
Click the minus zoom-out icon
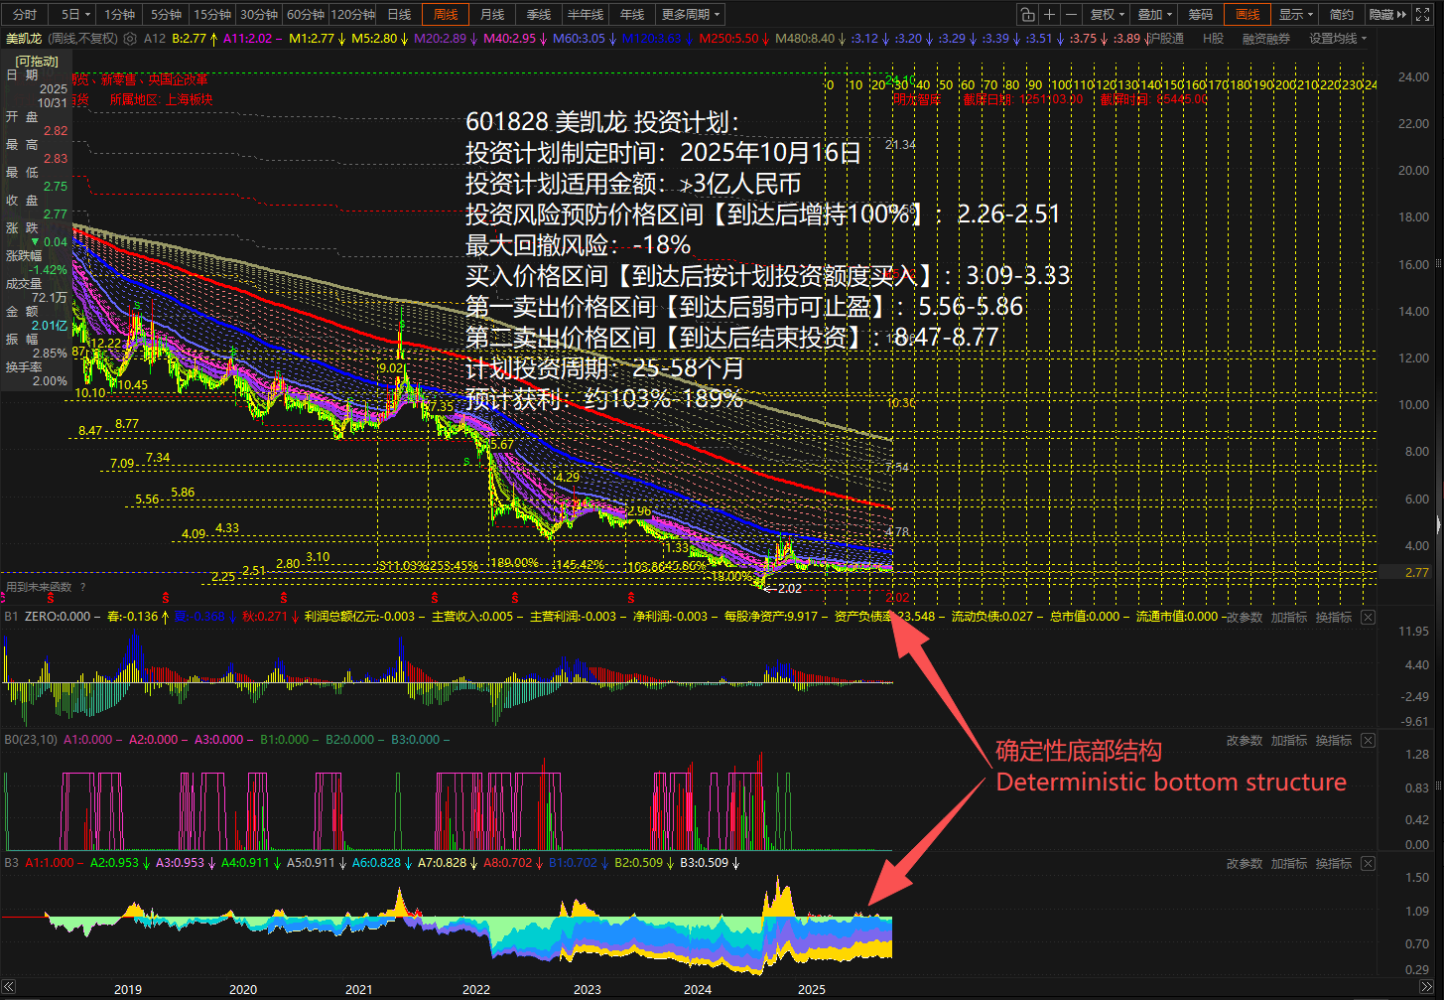[x=1071, y=14]
